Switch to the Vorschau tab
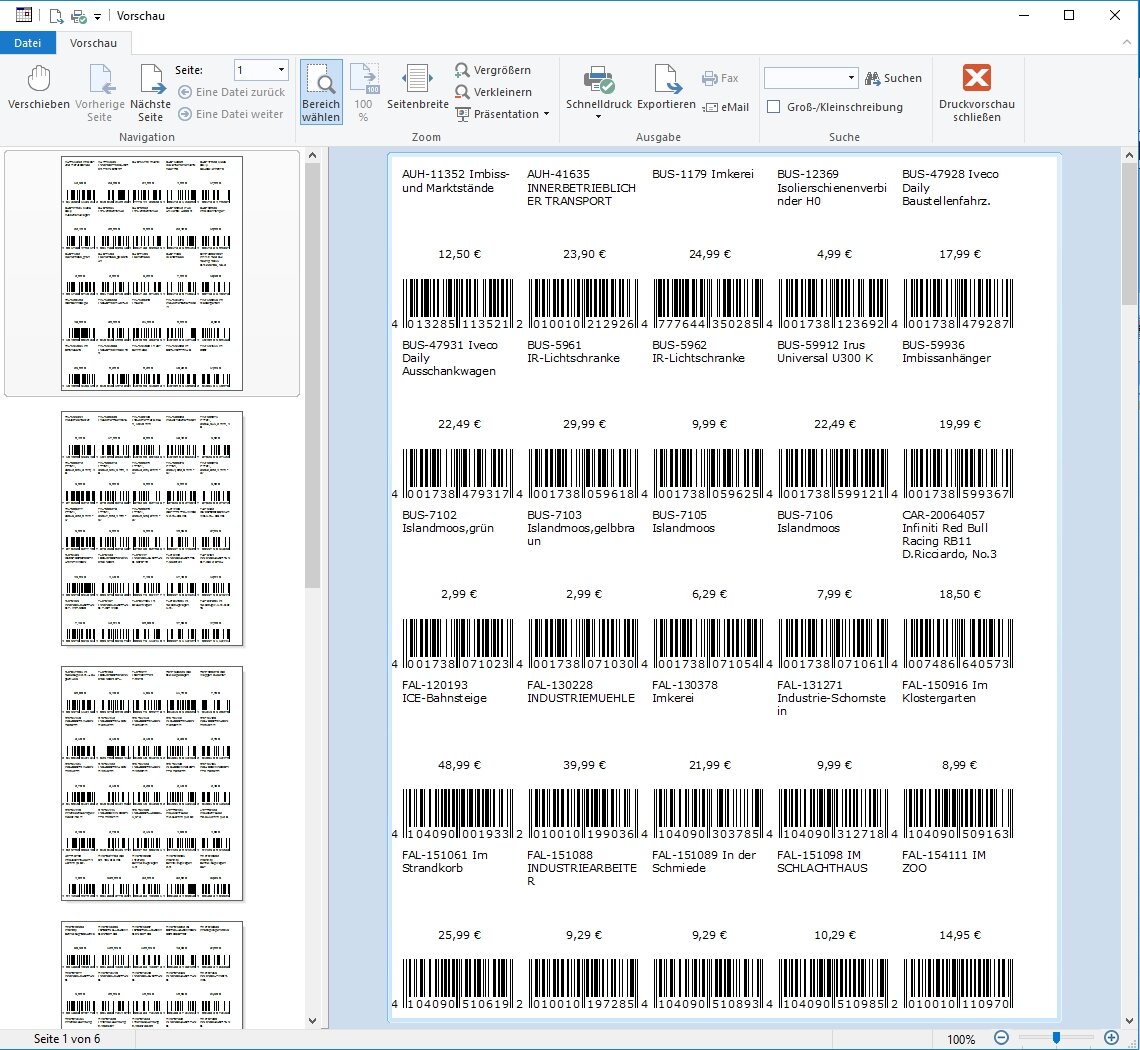The image size is (1140, 1050). coord(93,43)
